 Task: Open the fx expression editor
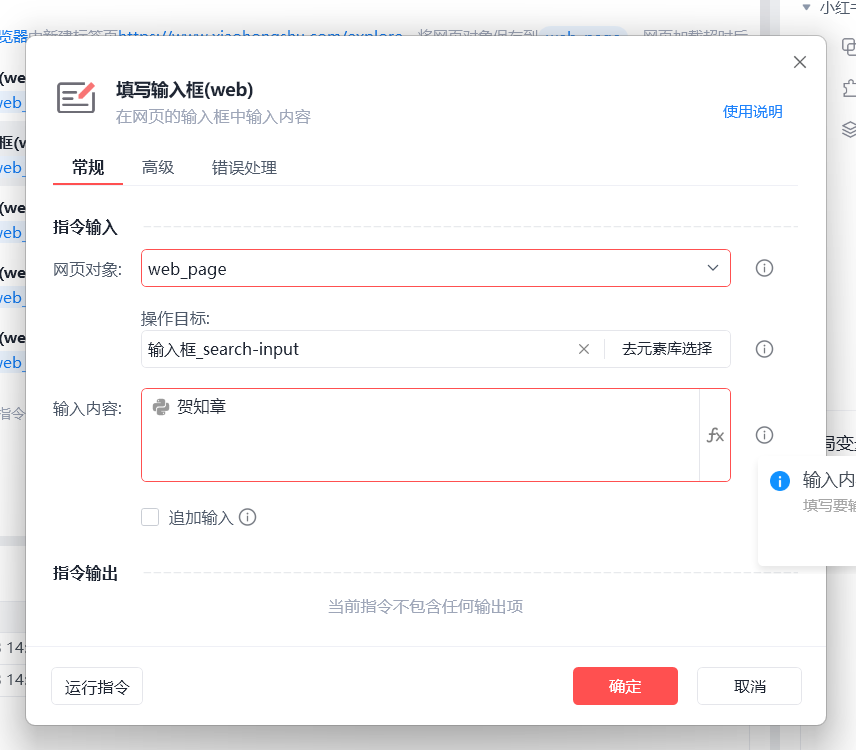click(715, 435)
